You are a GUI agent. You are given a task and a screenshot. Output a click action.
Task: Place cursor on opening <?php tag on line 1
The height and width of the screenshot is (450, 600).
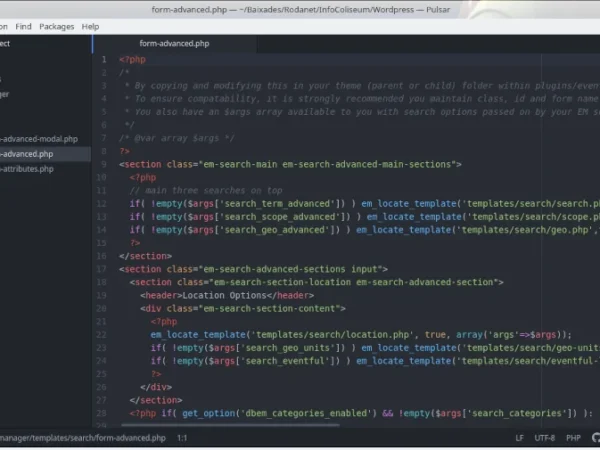pos(132,60)
